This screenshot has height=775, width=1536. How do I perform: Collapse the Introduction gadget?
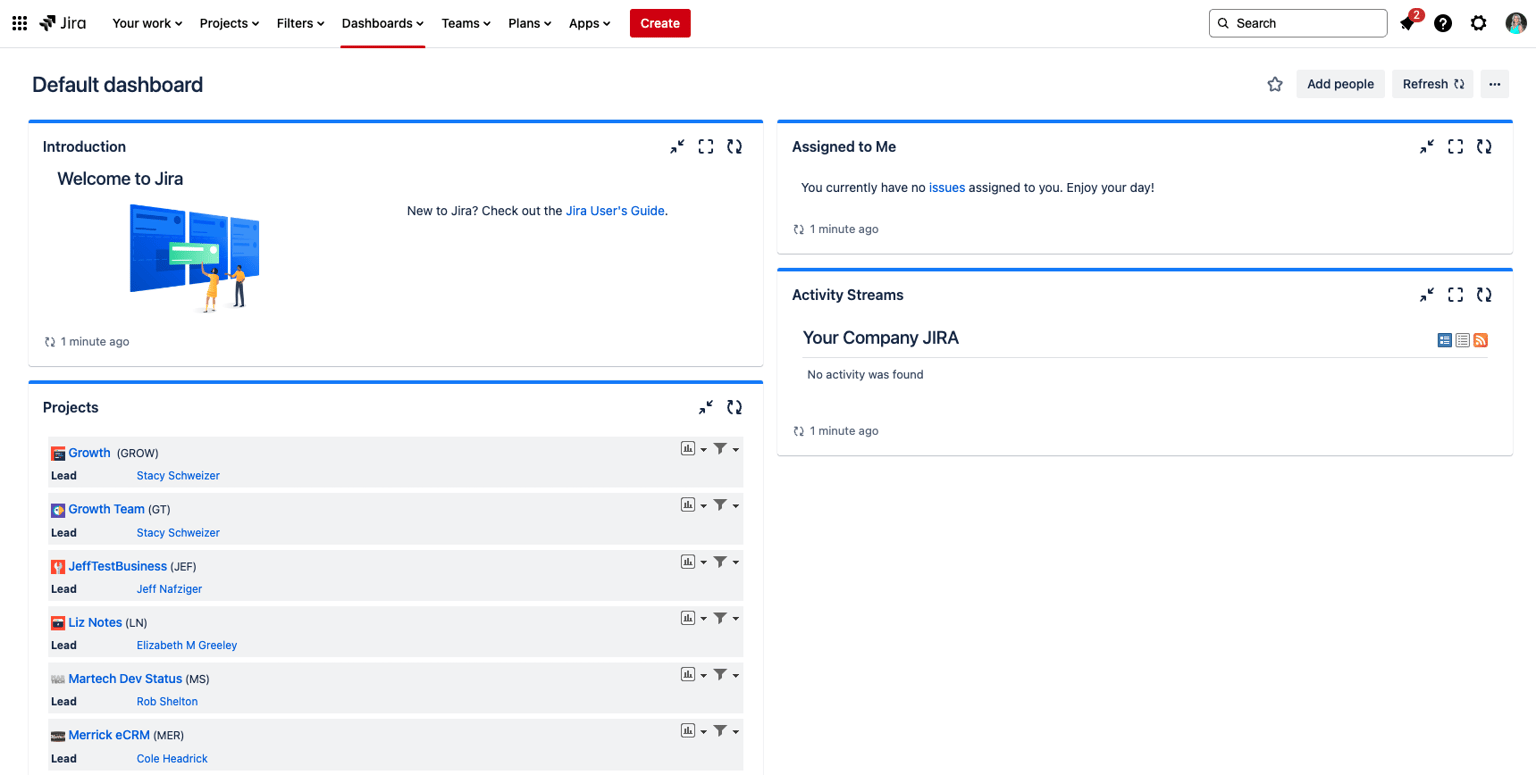pyautogui.click(x=678, y=146)
